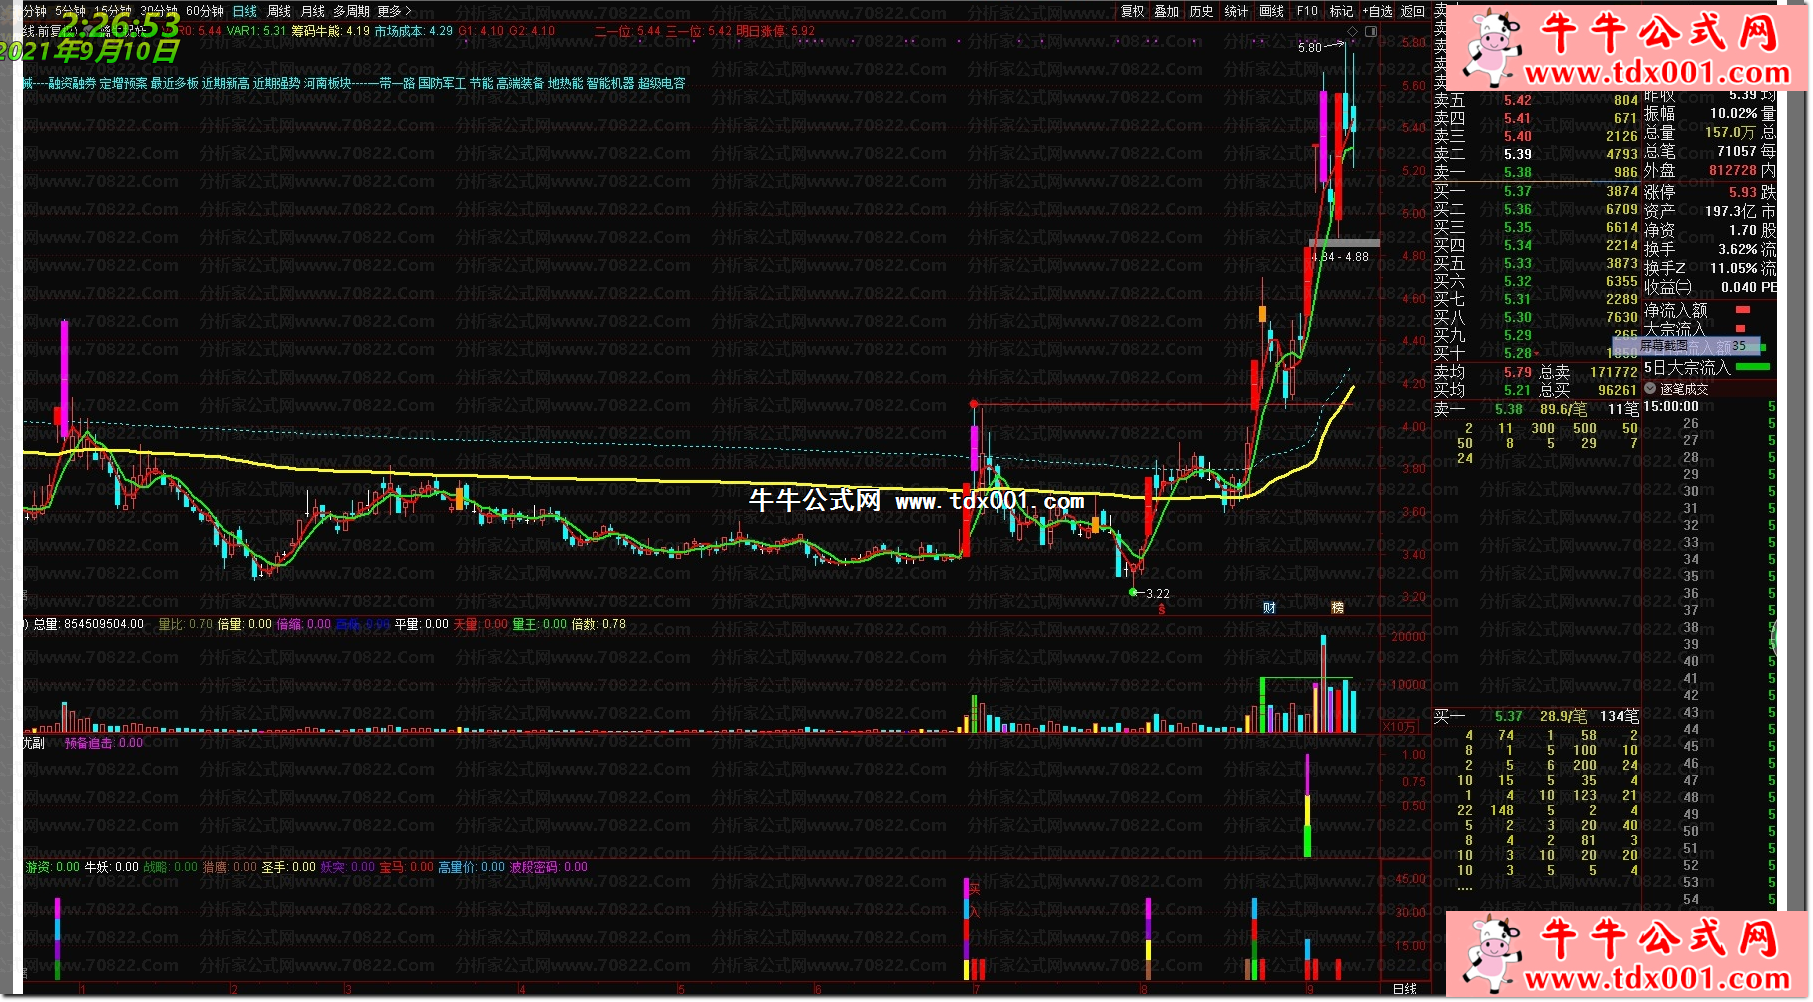The width and height of the screenshot is (1813, 1002).
Task: Click the green 3.22 low-price point marker
Action: 1133,593
